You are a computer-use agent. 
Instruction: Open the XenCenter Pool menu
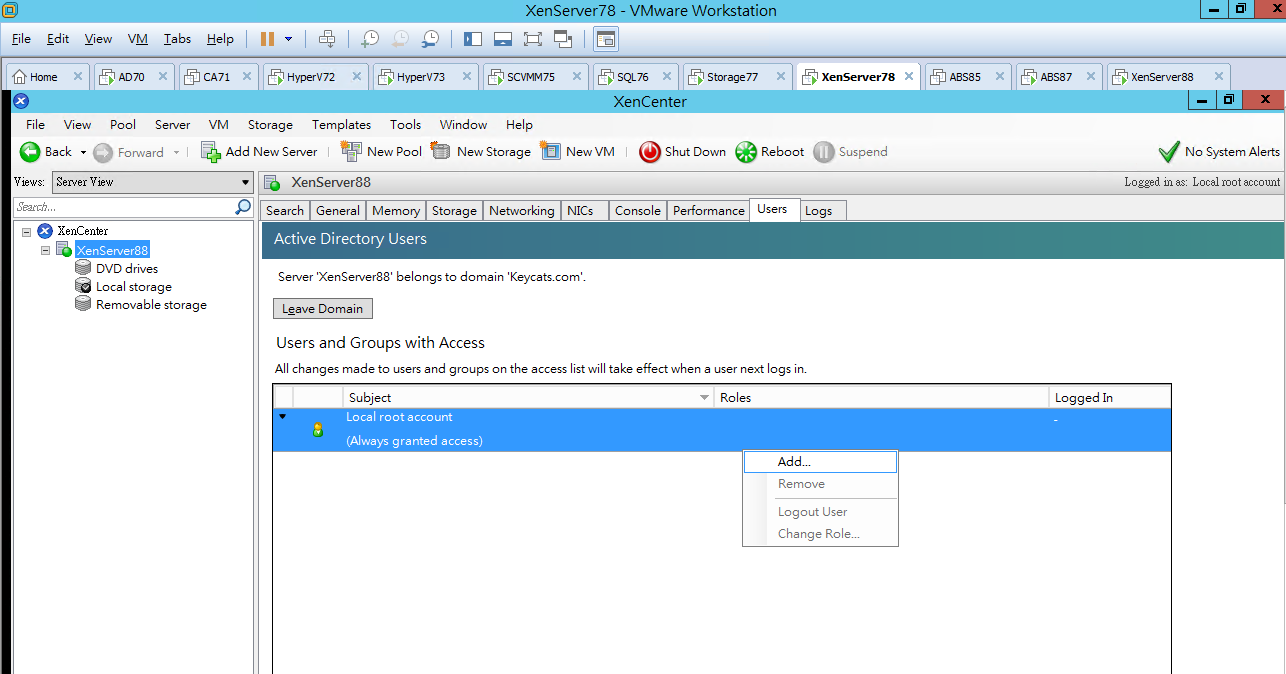click(123, 125)
